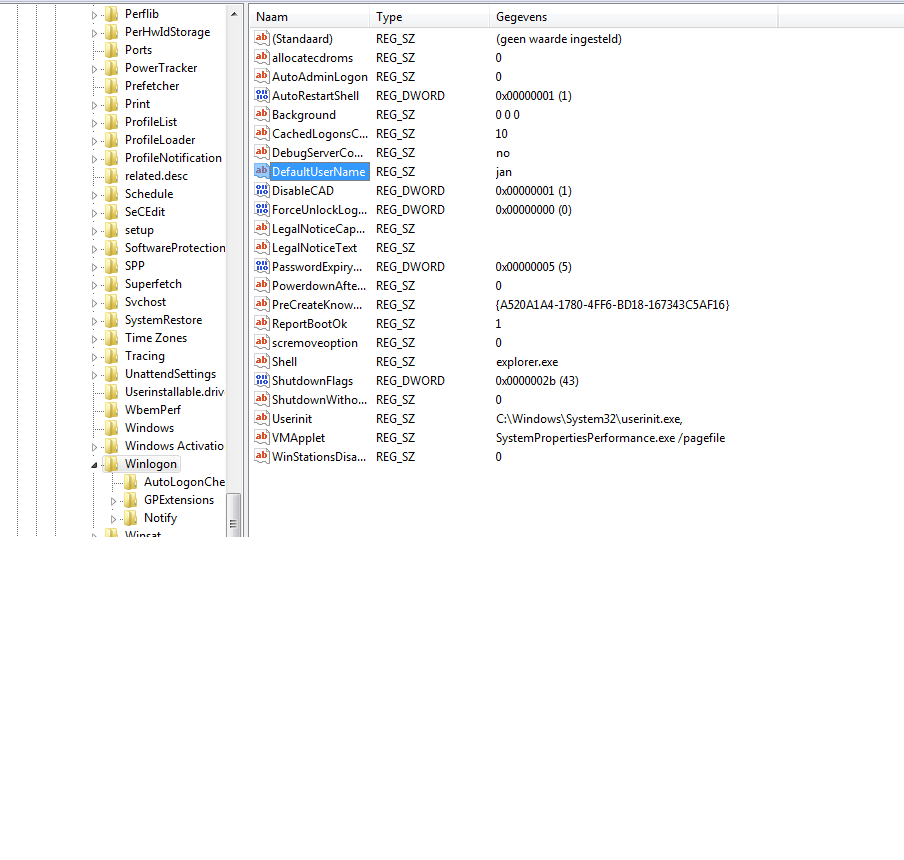Expand the Svchost key

click(x=95, y=303)
